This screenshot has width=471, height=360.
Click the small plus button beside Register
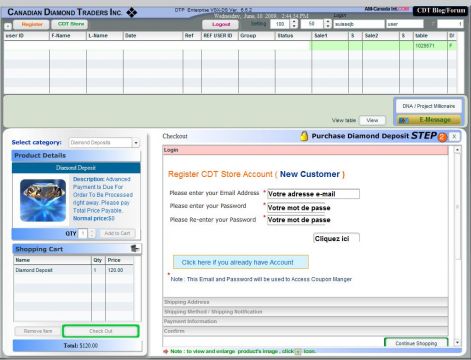click(8, 26)
